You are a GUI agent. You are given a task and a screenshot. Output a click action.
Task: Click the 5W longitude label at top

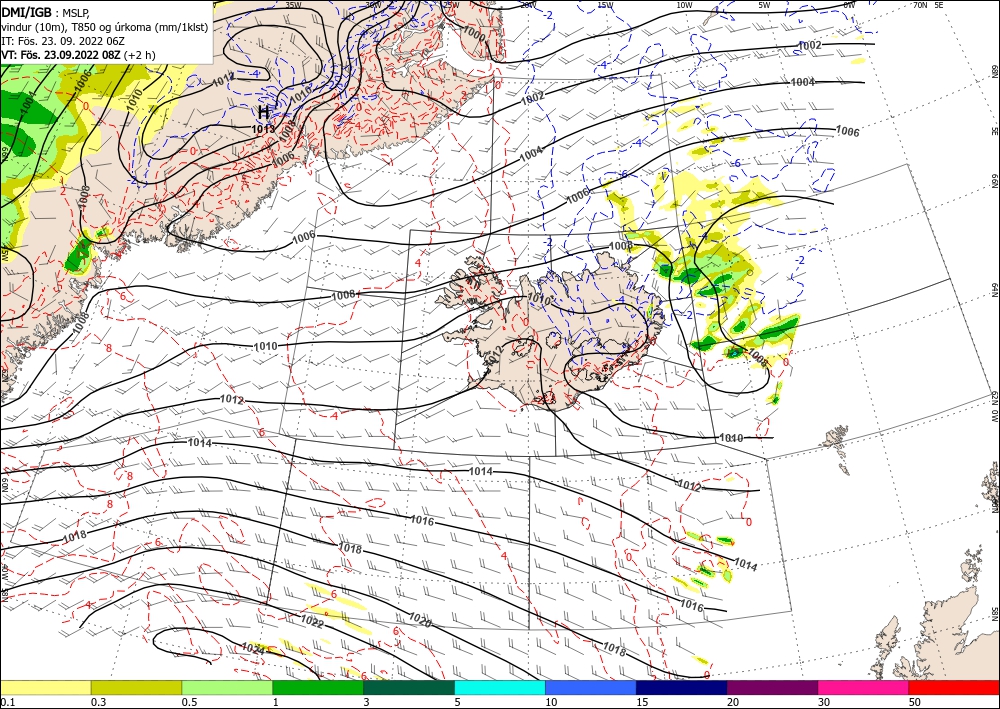click(764, 4)
